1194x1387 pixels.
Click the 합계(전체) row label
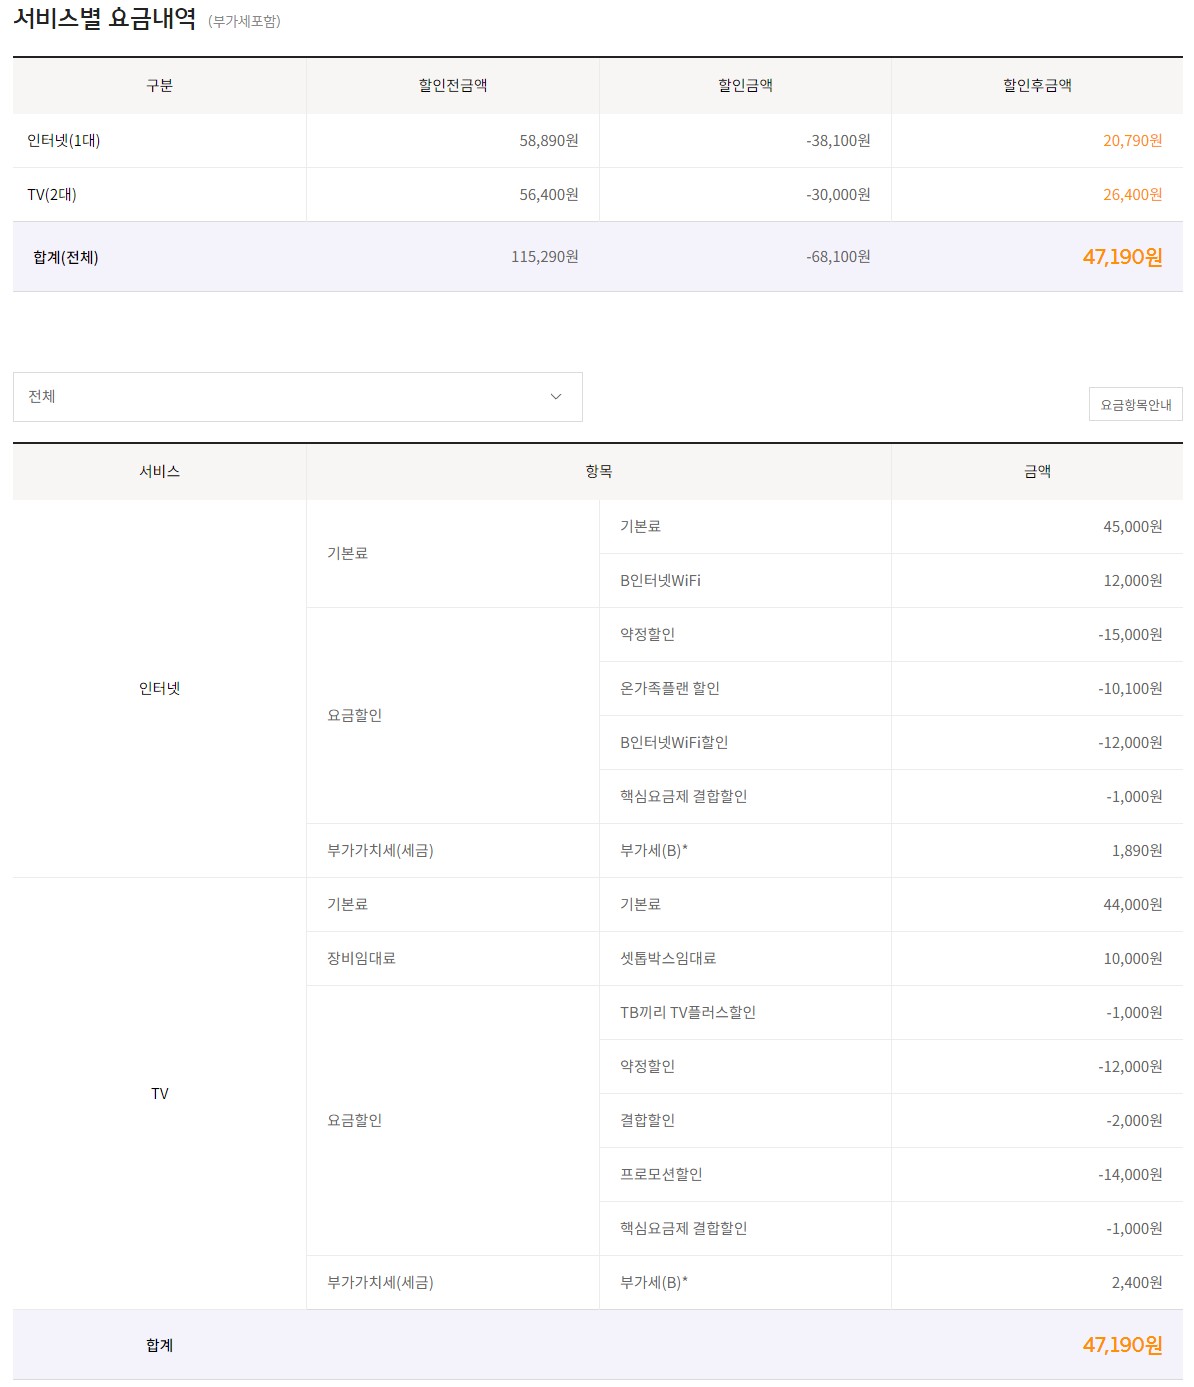pyautogui.click(x=66, y=257)
